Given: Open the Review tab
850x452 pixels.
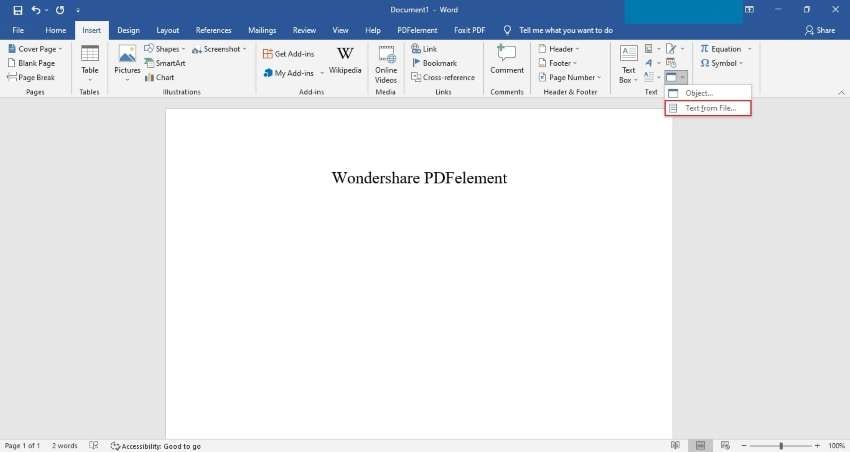Looking at the screenshot, I should tap(304, 30).
